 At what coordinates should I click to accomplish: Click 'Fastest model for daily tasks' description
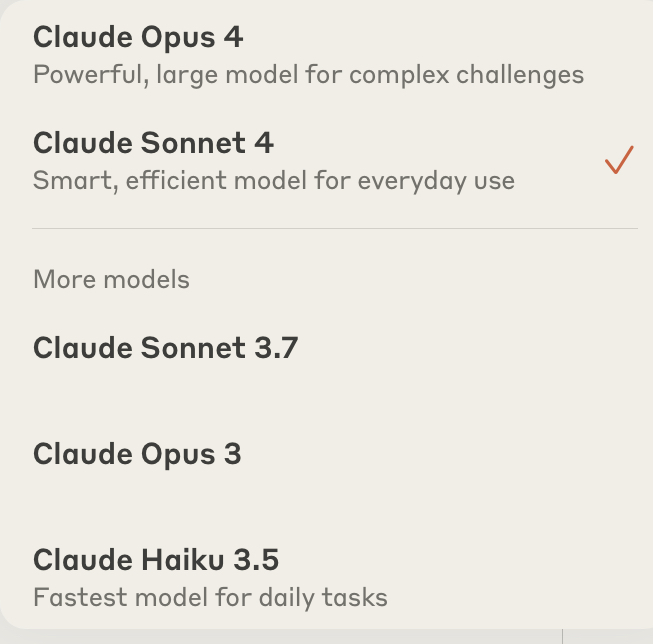coord(210,598)
